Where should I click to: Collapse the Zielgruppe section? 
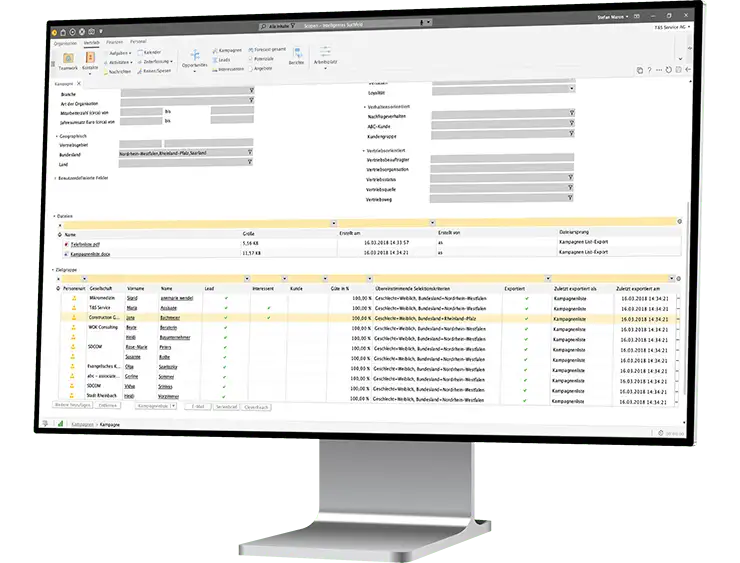[53, 270]
